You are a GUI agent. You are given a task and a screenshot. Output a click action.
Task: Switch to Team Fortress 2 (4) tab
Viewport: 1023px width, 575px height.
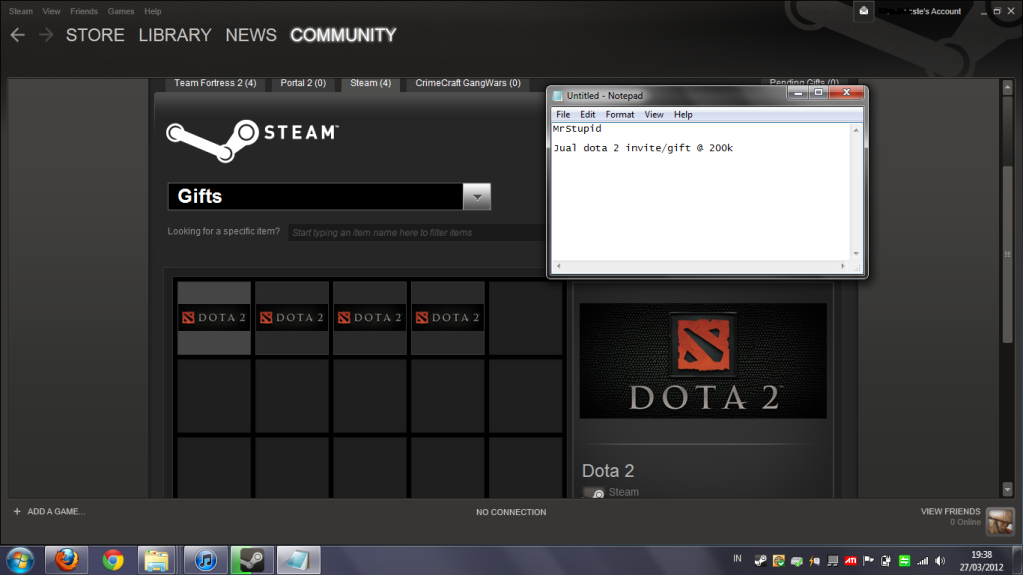(215, 83)
